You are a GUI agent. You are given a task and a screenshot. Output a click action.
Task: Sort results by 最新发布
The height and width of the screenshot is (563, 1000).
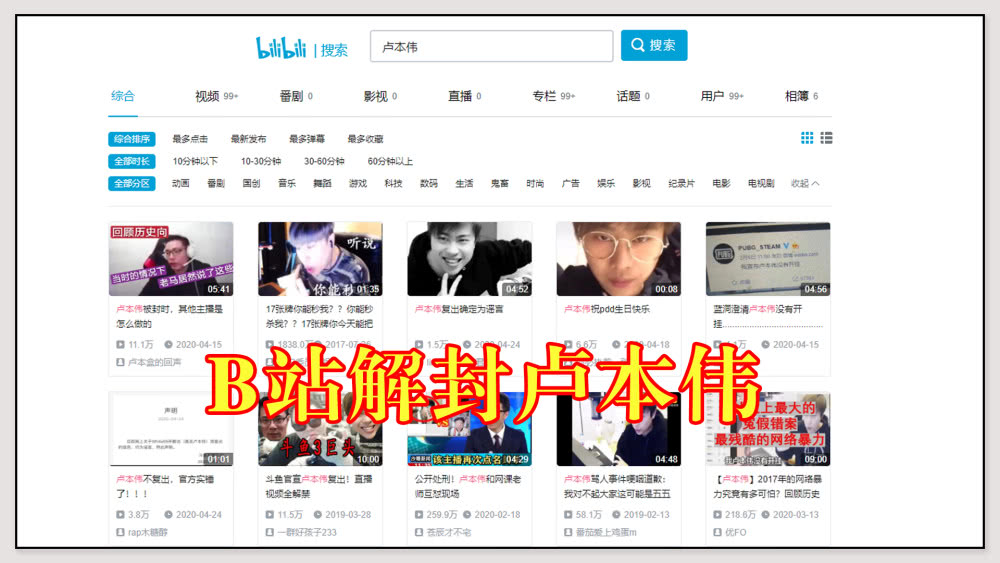click(248, 139)
